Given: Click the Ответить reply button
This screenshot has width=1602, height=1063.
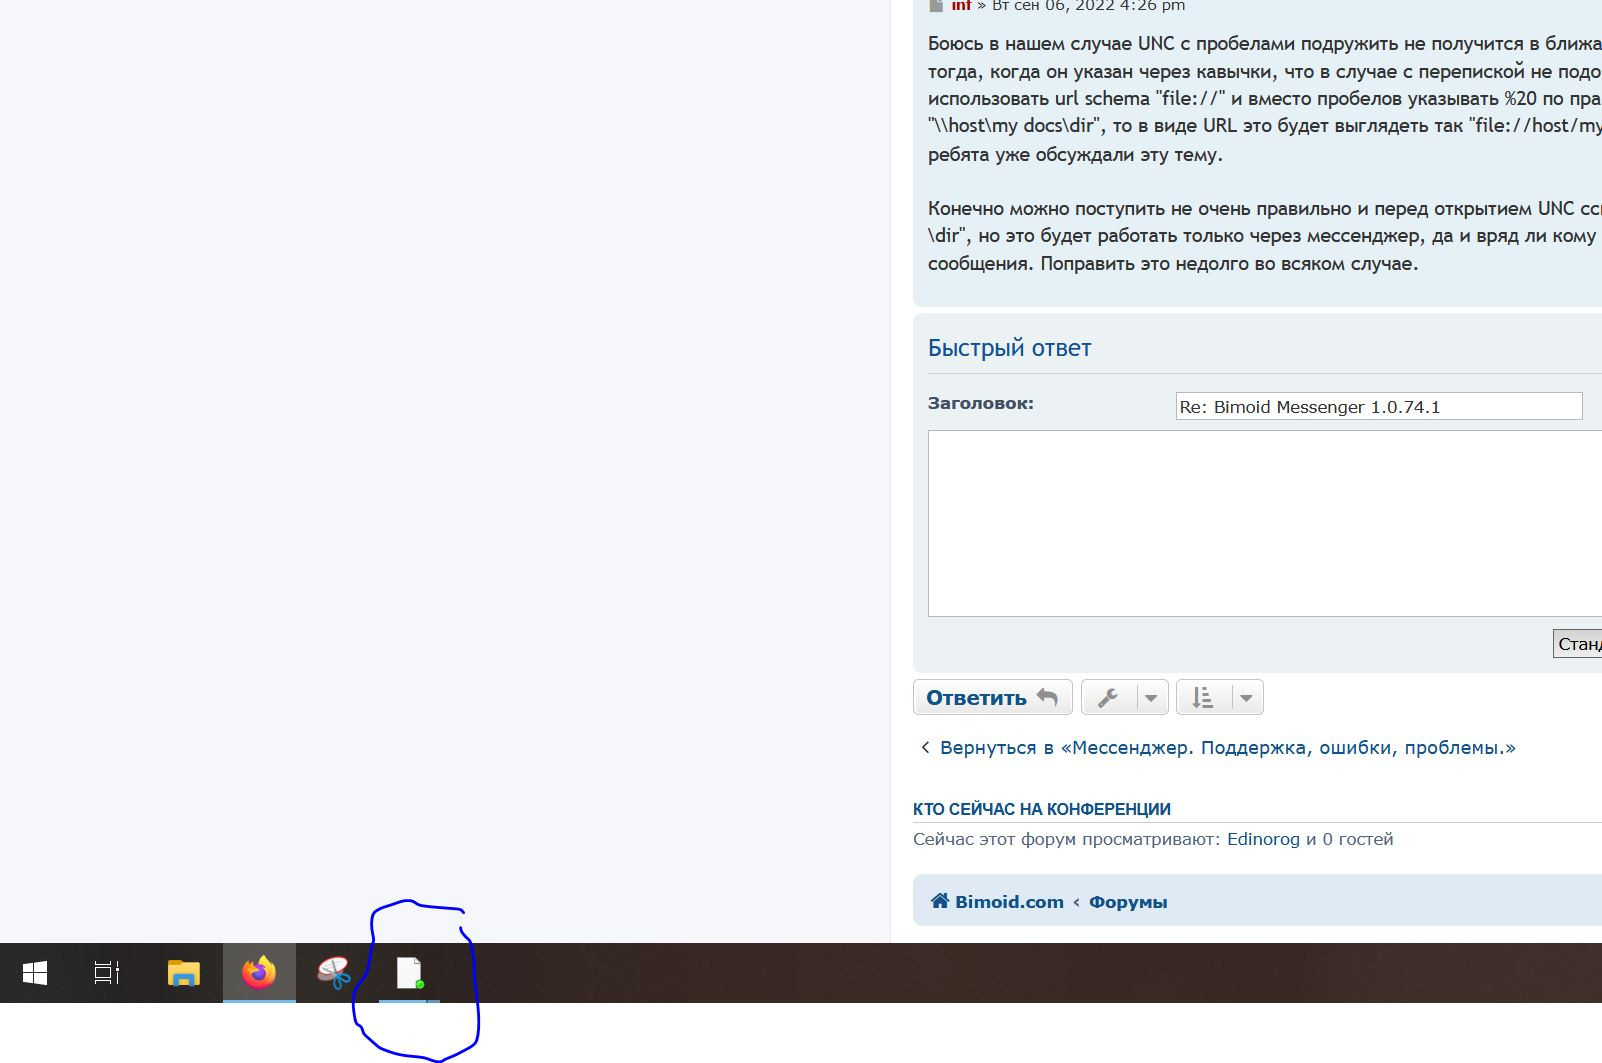Looking at the screenshot, I should click(992, 698).
